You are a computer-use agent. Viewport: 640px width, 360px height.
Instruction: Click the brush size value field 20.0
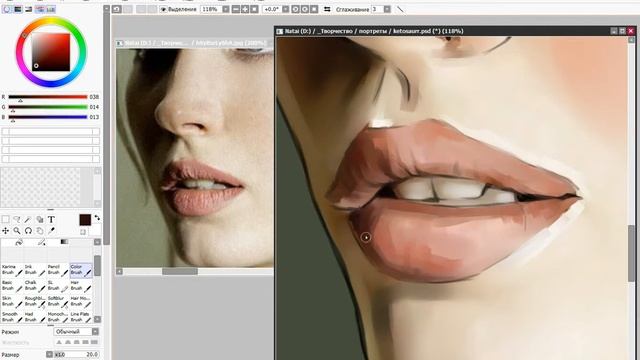[77, 354]
